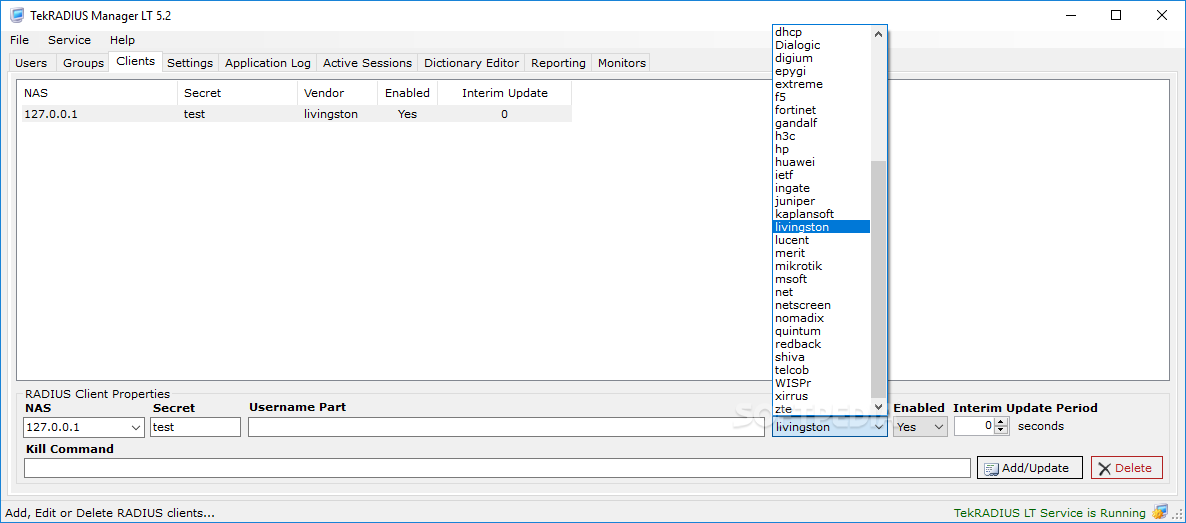Select digium in the vendor list
Viewport: 1186px width, 523px height.
[821, 58]
